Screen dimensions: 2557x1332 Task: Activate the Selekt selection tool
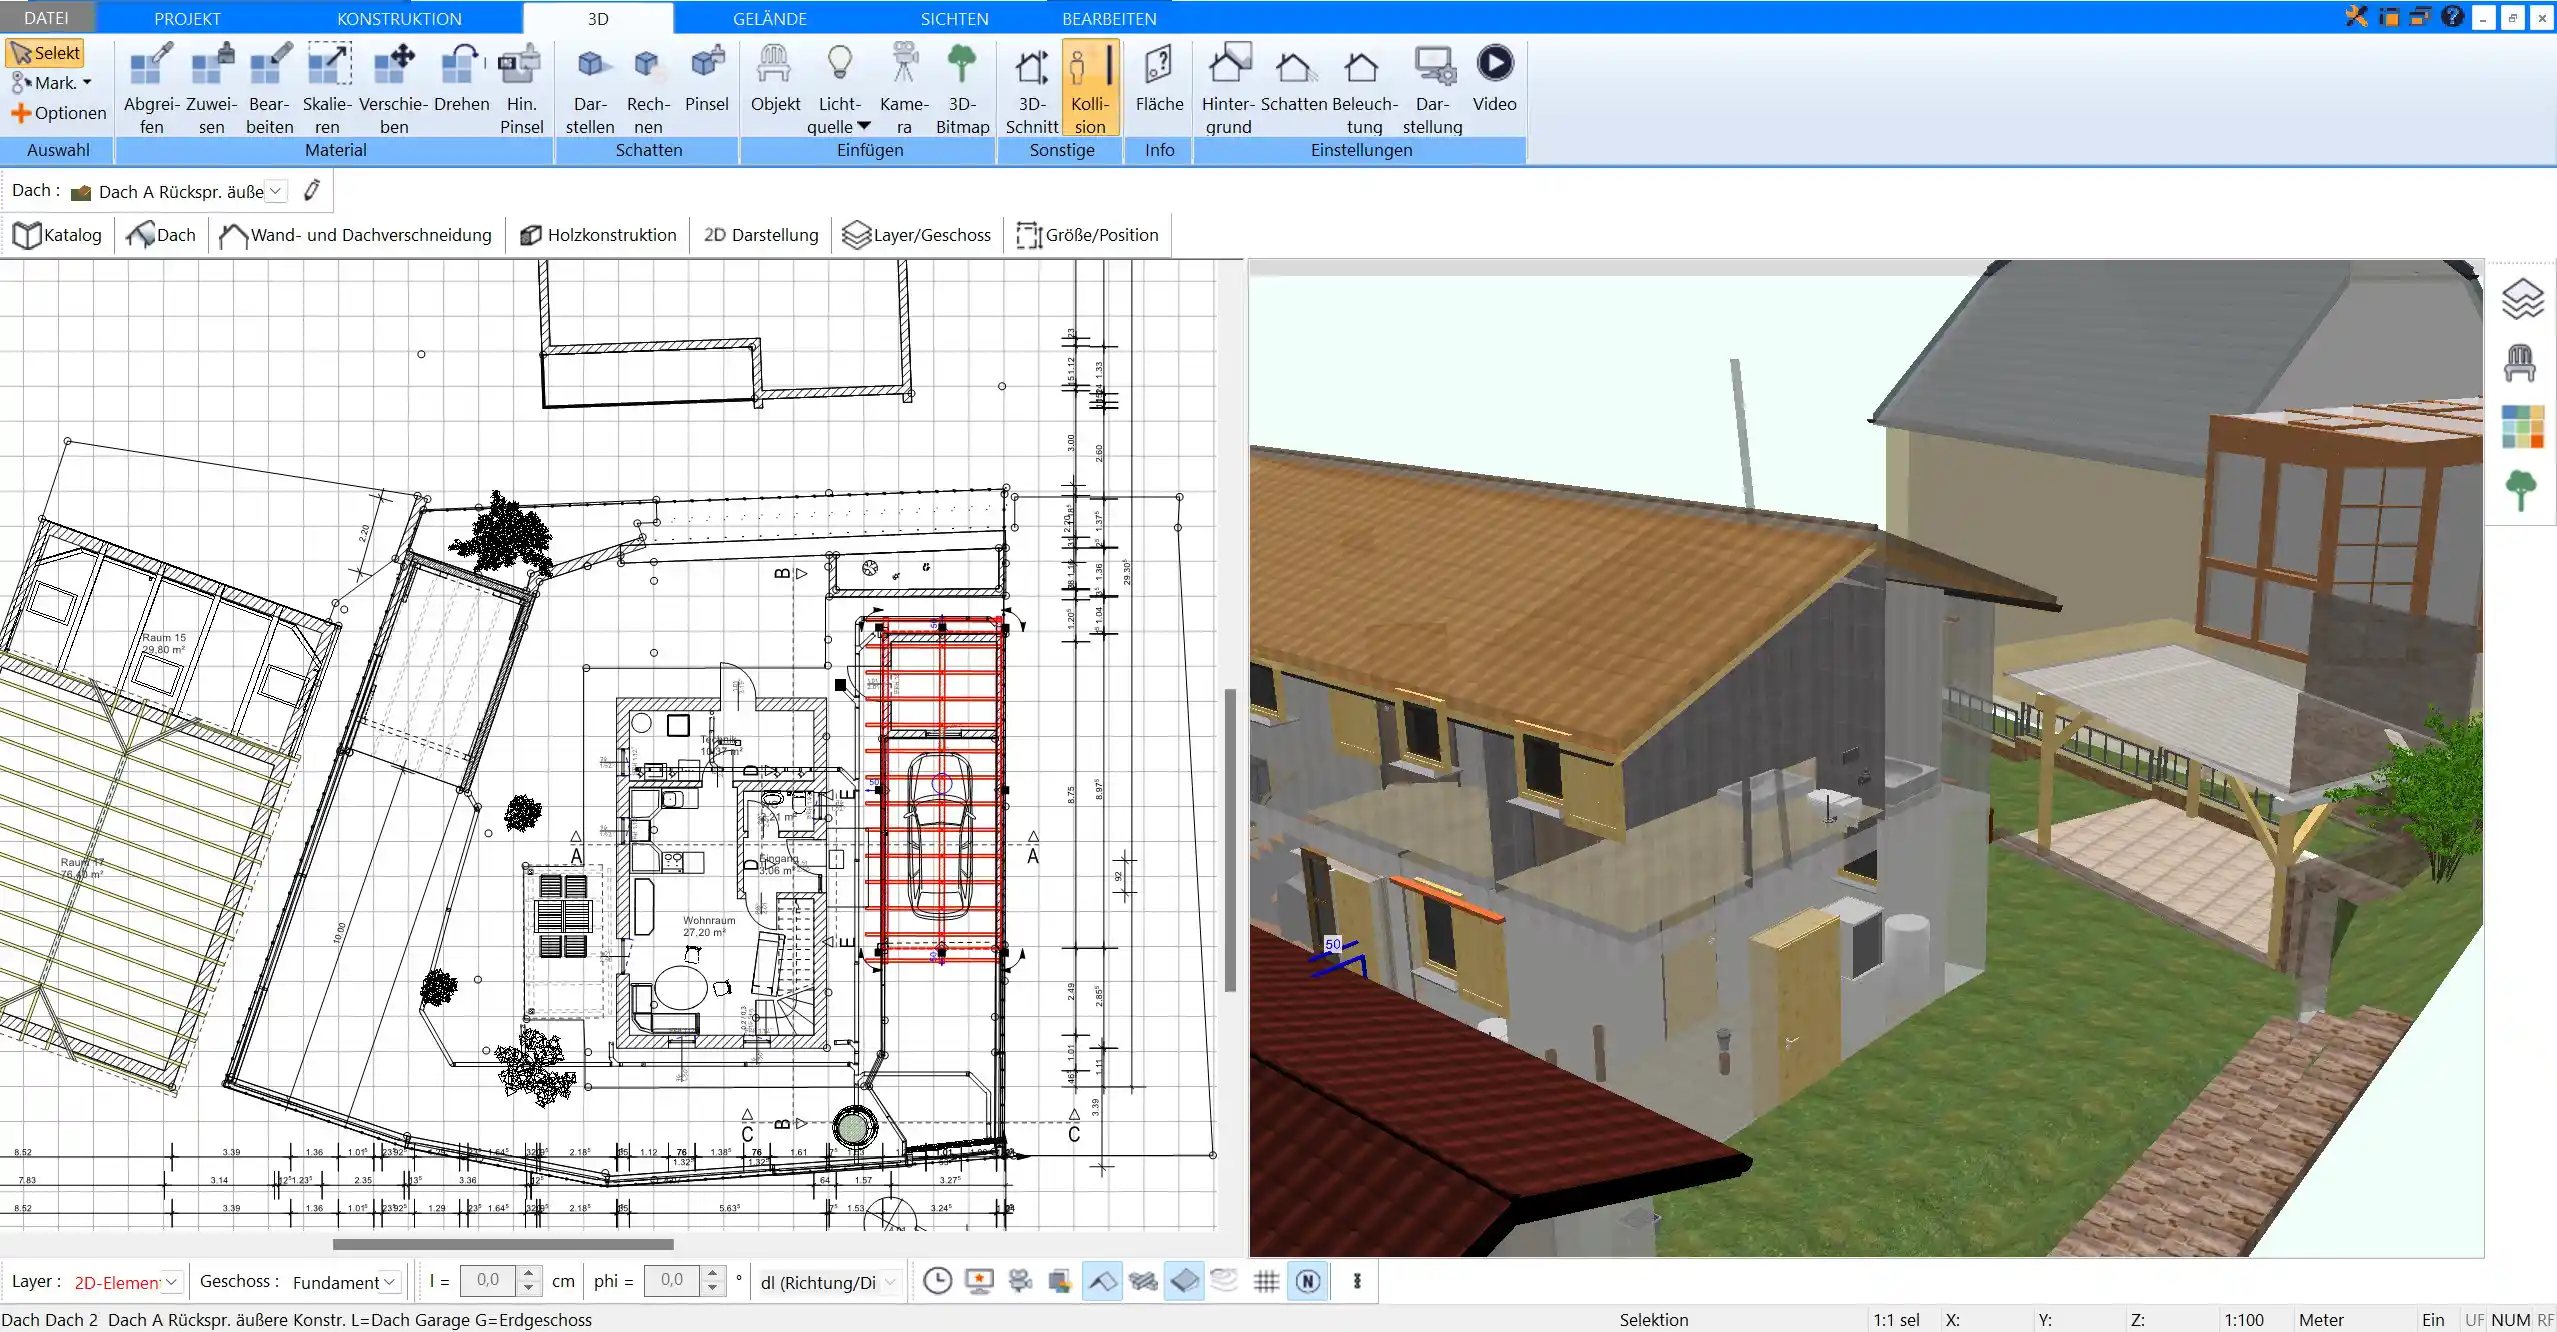(x=45, y=53)
